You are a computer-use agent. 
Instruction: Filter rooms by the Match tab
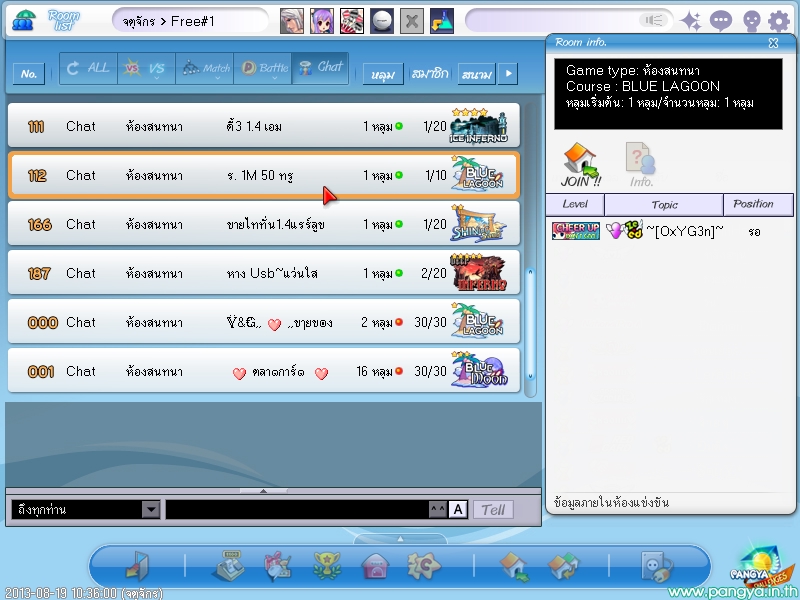205,68
